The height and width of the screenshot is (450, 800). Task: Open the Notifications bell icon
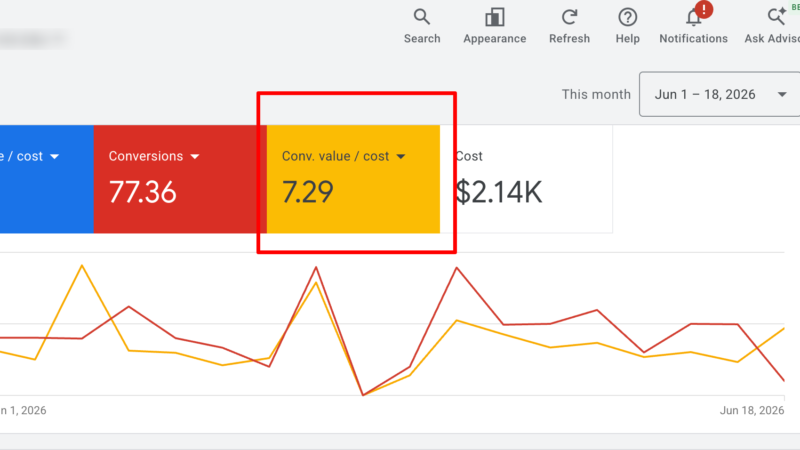[693, 17]
